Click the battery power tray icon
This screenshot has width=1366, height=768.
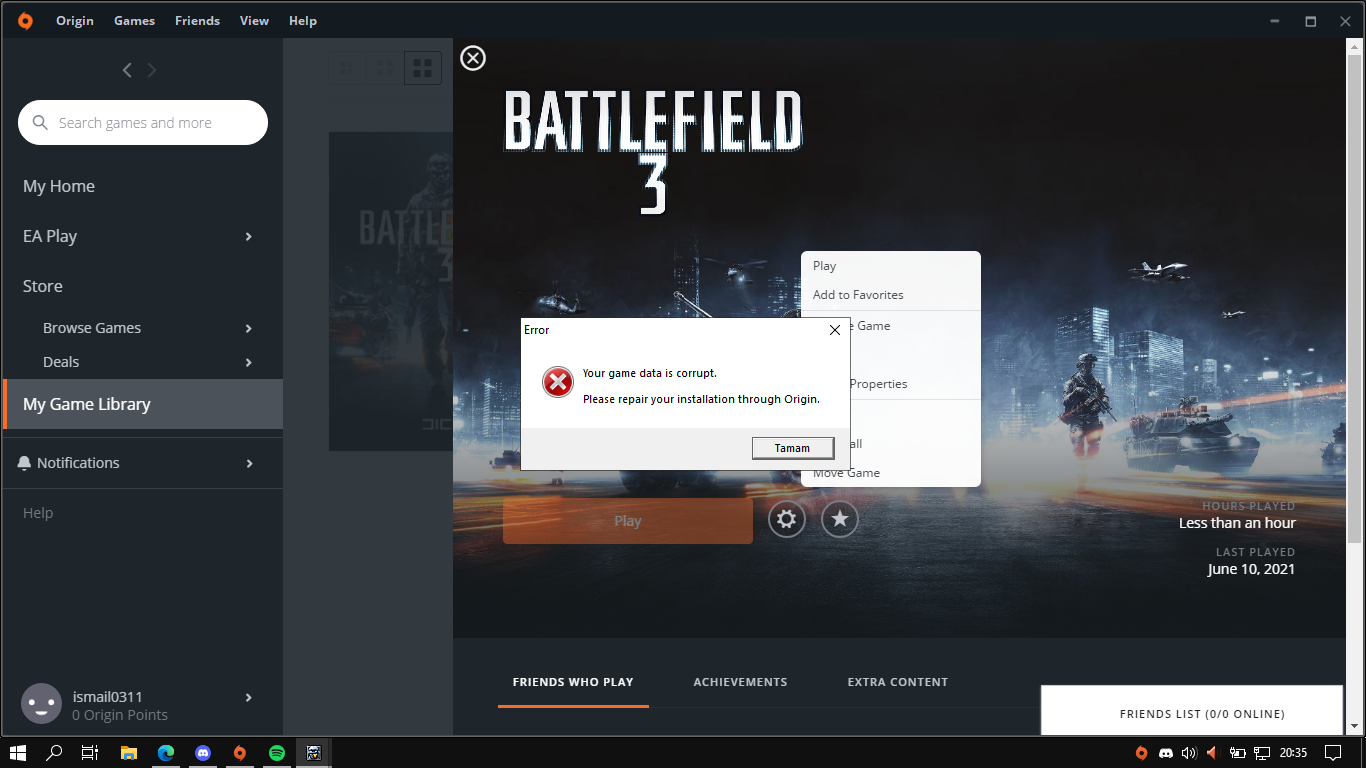[1237, 753]
